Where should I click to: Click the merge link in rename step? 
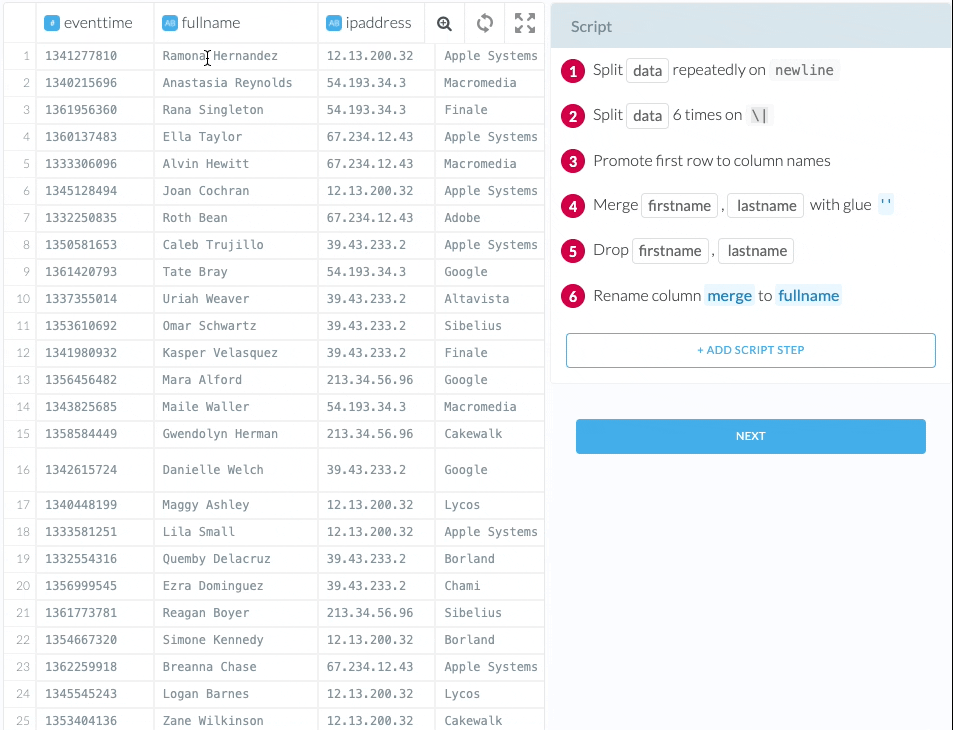[x=729, y=296]
